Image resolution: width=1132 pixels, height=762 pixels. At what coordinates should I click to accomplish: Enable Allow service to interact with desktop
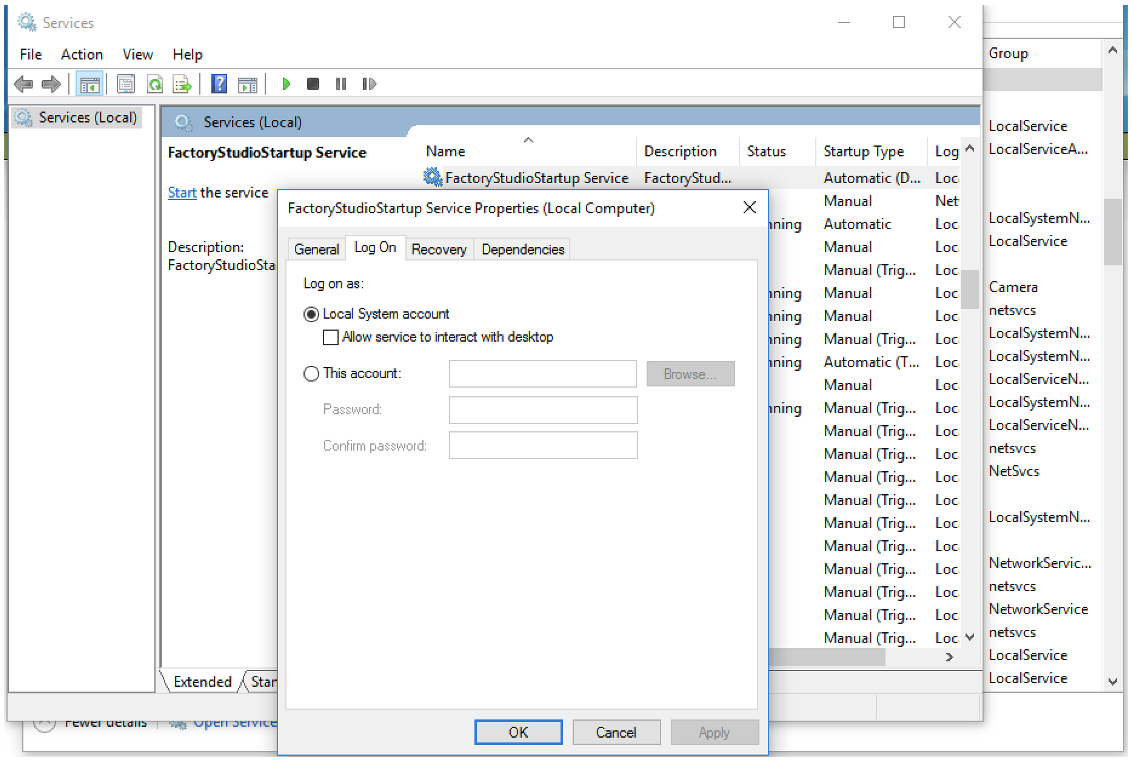pos(331,337)
